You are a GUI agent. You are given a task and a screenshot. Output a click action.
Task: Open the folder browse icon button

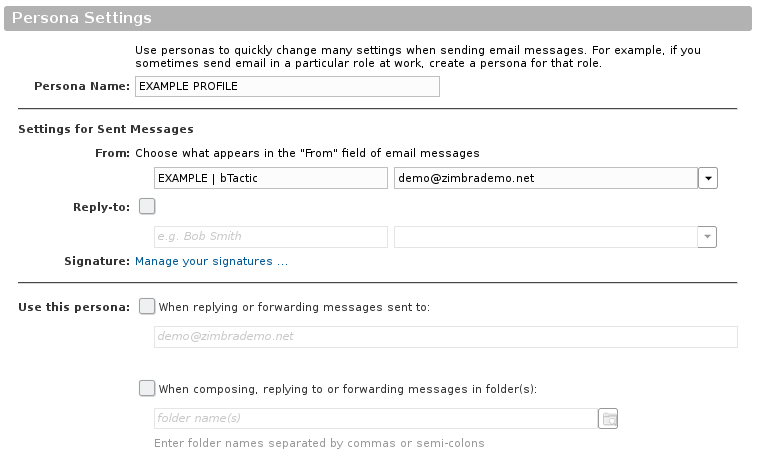608,419
